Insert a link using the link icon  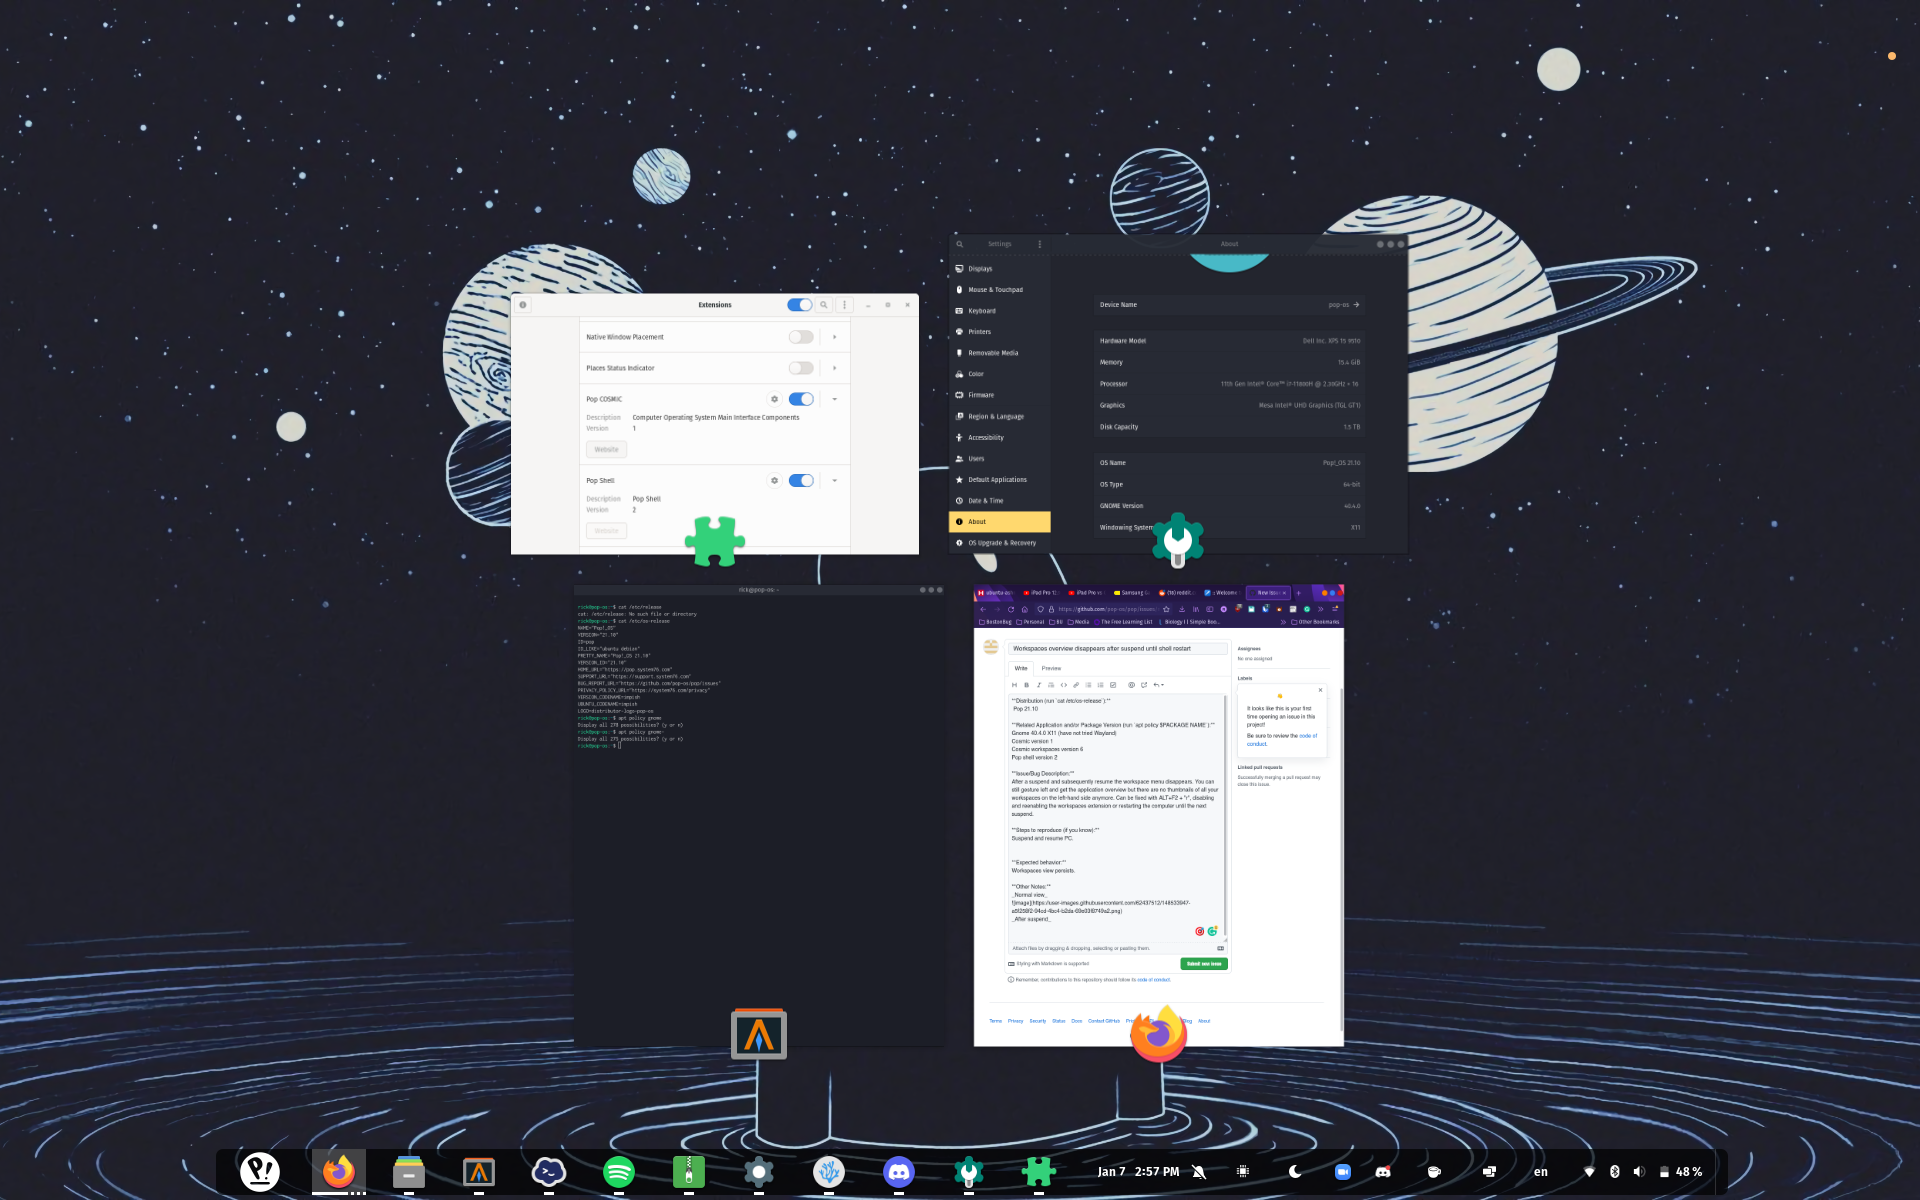pos(1076,685)
